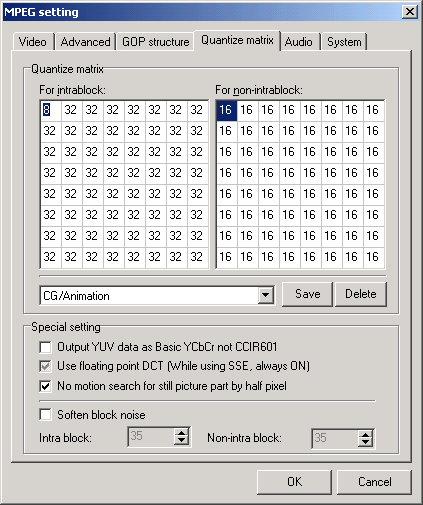
Task: Go to the Audio tab
Action: [x=299, y=42]
